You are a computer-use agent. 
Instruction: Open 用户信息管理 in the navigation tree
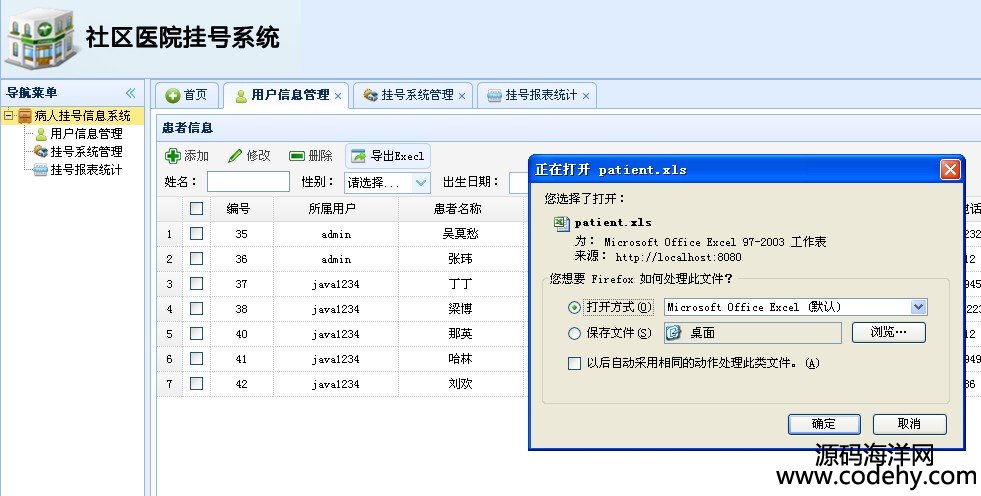coord(86,133)
